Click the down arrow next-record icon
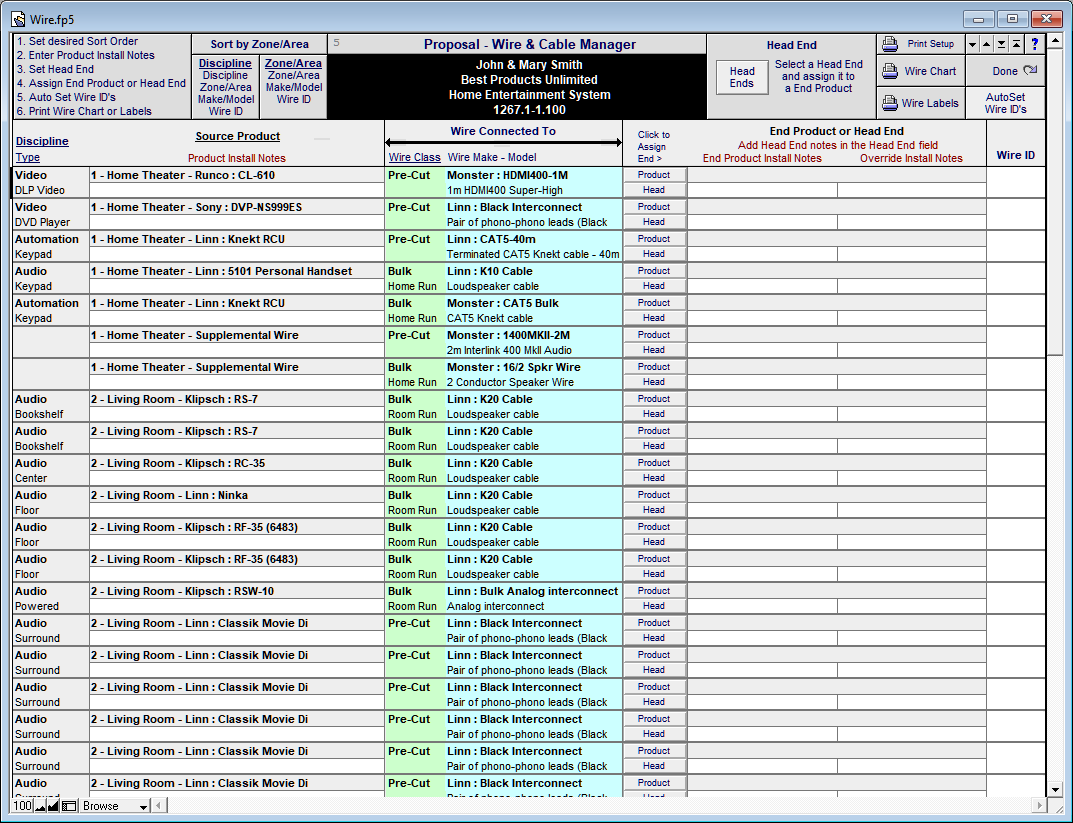Image resolution: width=1073 pixels, height=823 pixels. (972, 44)
